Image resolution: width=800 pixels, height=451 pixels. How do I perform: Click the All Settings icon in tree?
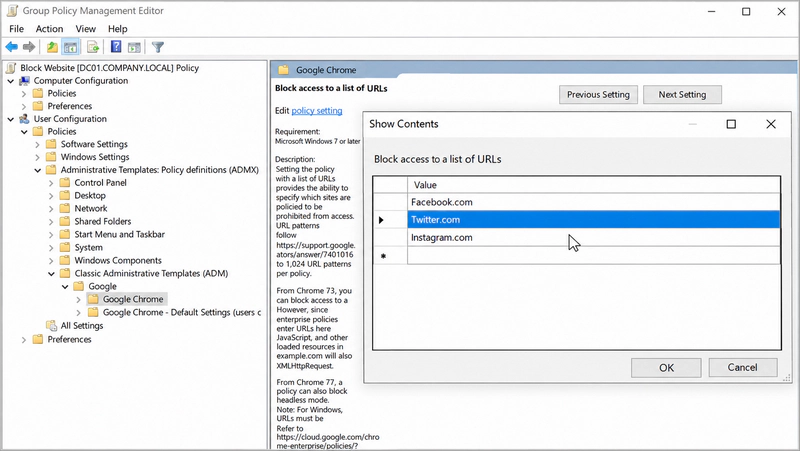click(51, 325)
